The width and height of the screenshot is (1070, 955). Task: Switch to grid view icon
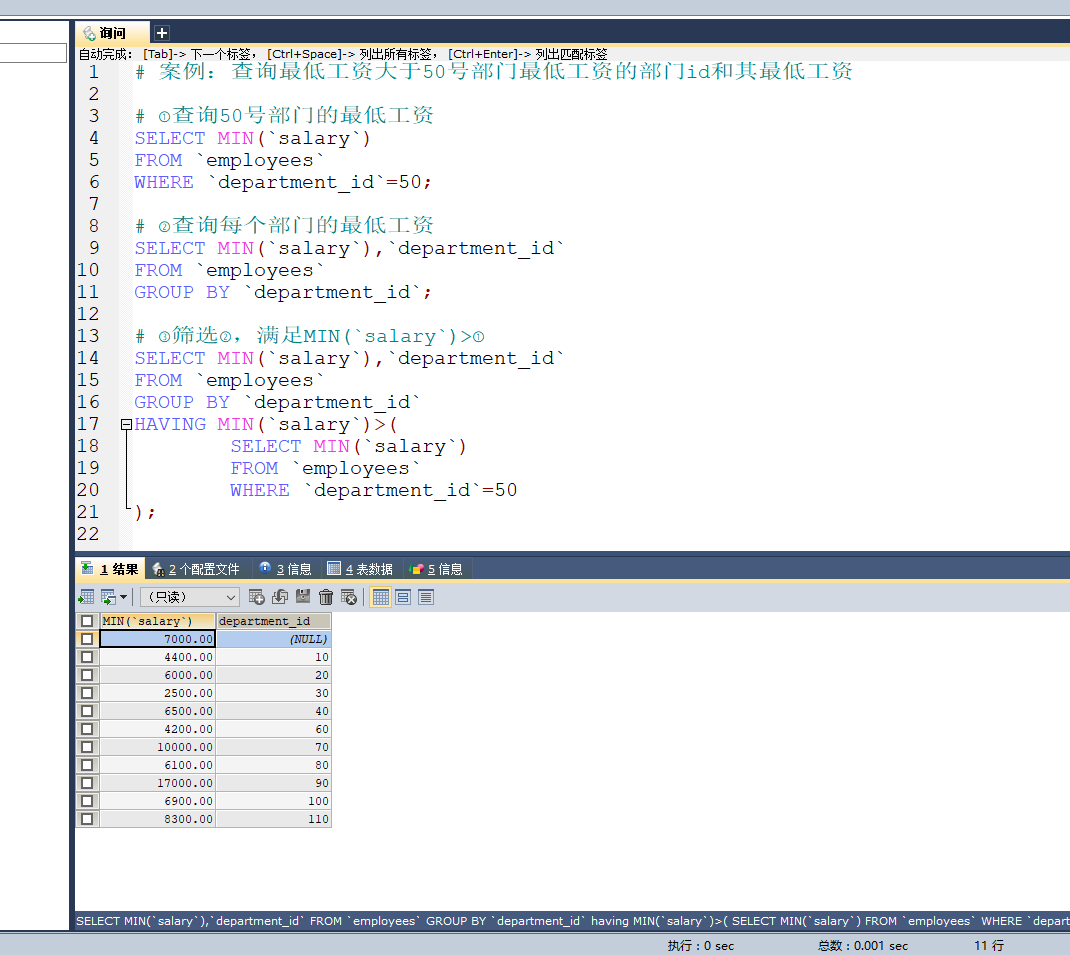point(381,597)
